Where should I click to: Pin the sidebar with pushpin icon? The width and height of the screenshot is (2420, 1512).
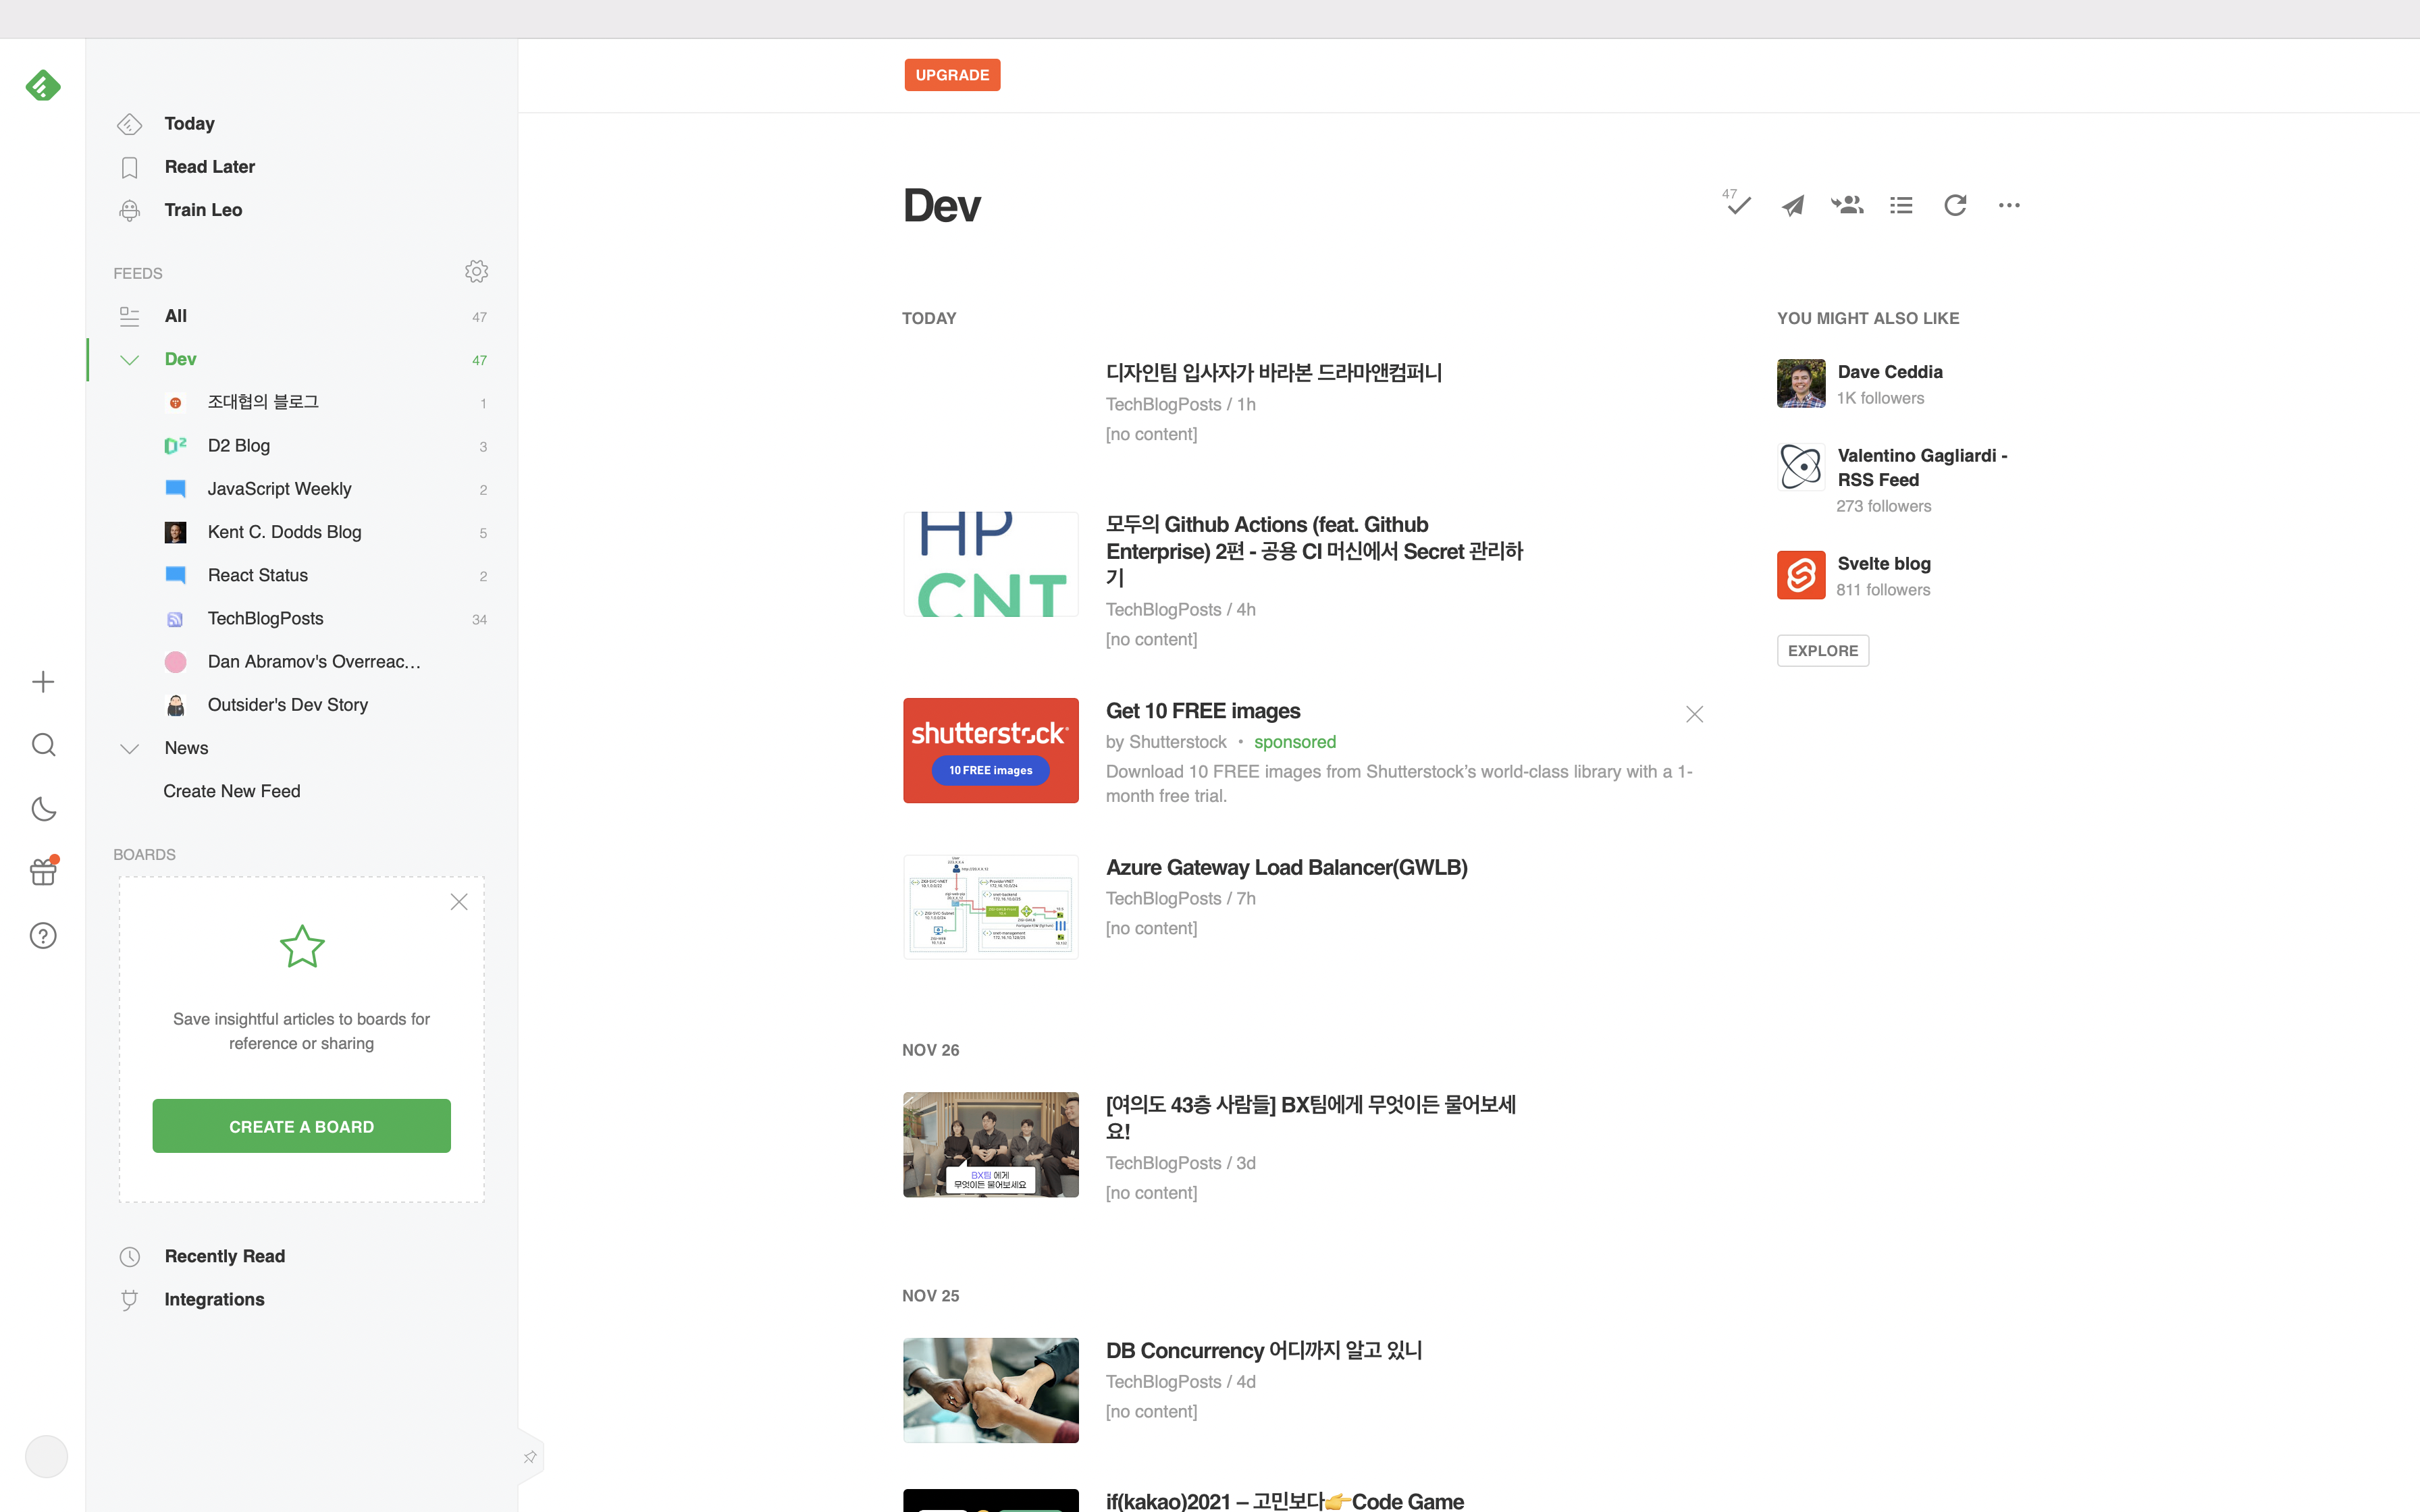(530, 1457)
